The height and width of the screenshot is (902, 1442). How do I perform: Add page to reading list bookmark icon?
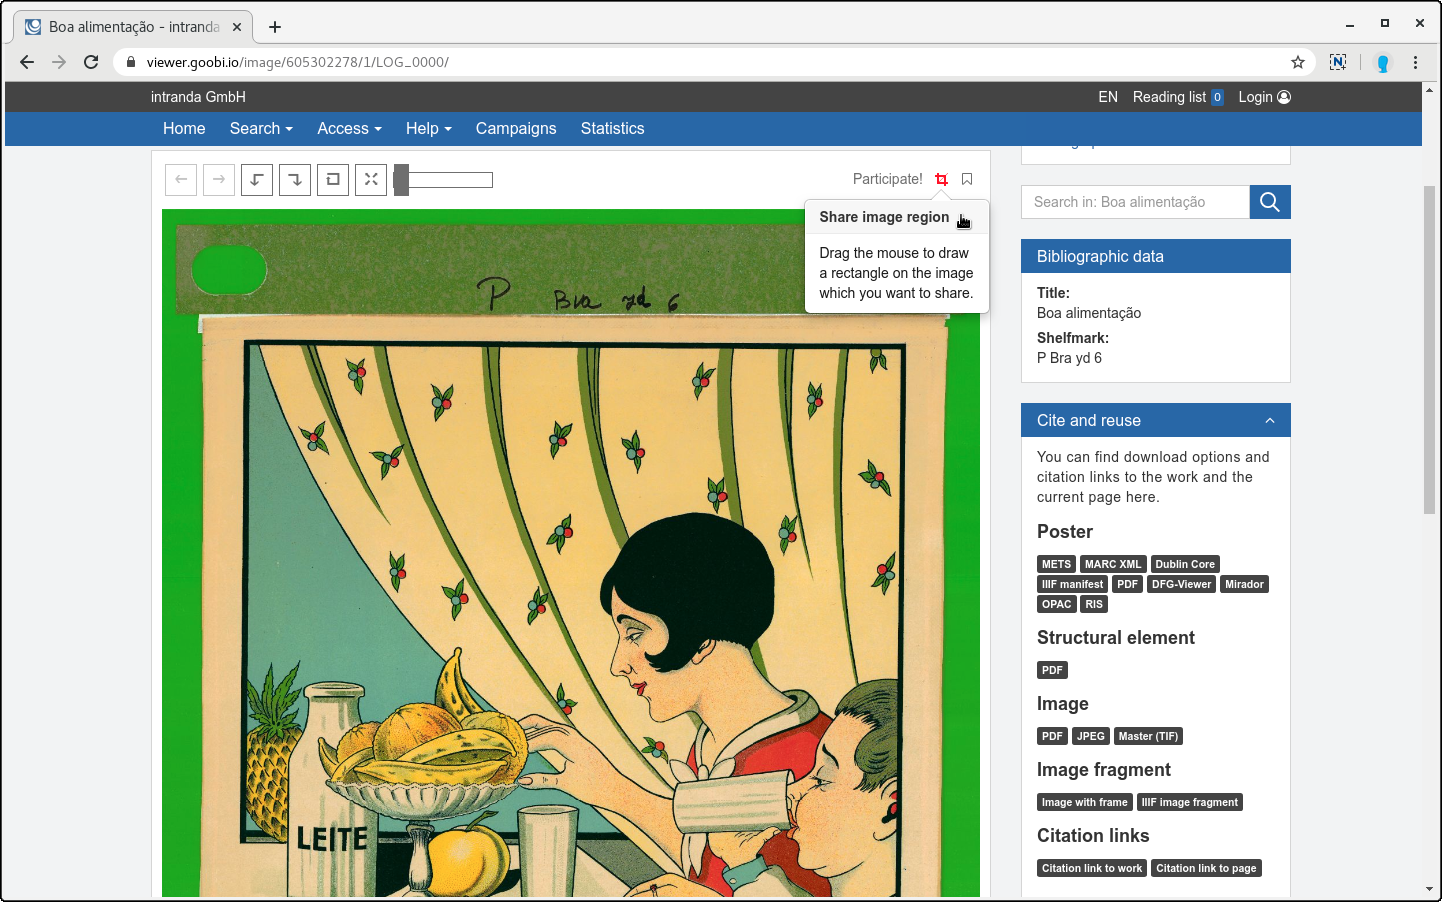tap(967, 179)
